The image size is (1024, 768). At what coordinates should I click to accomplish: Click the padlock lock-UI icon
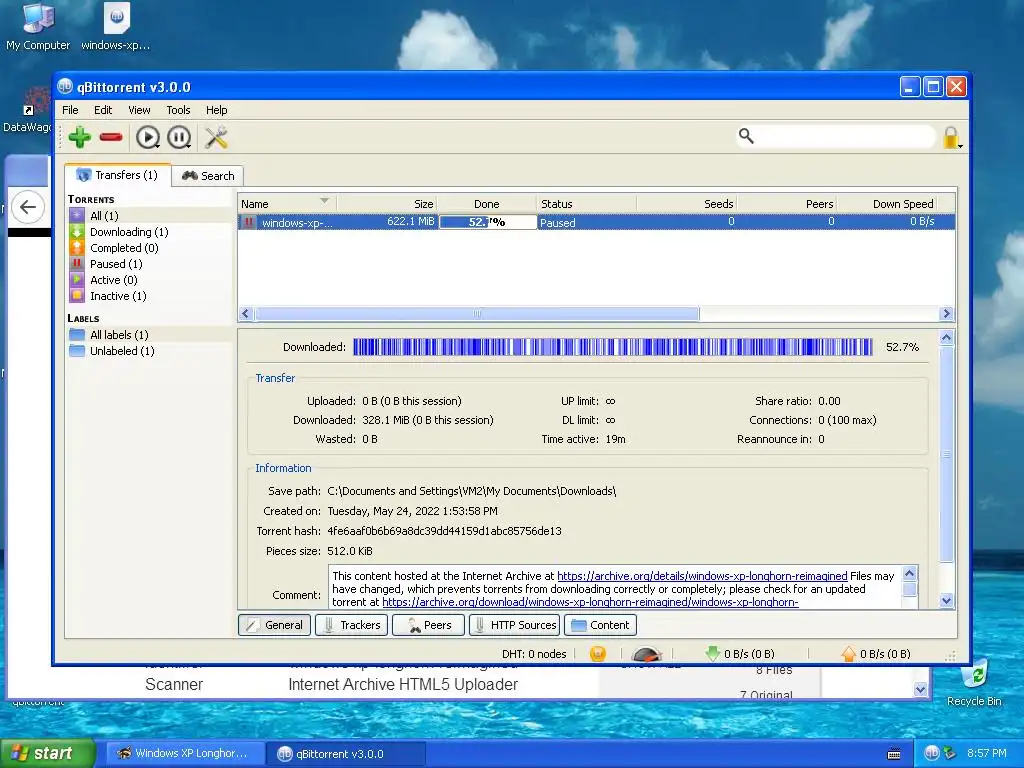point(952,137)
